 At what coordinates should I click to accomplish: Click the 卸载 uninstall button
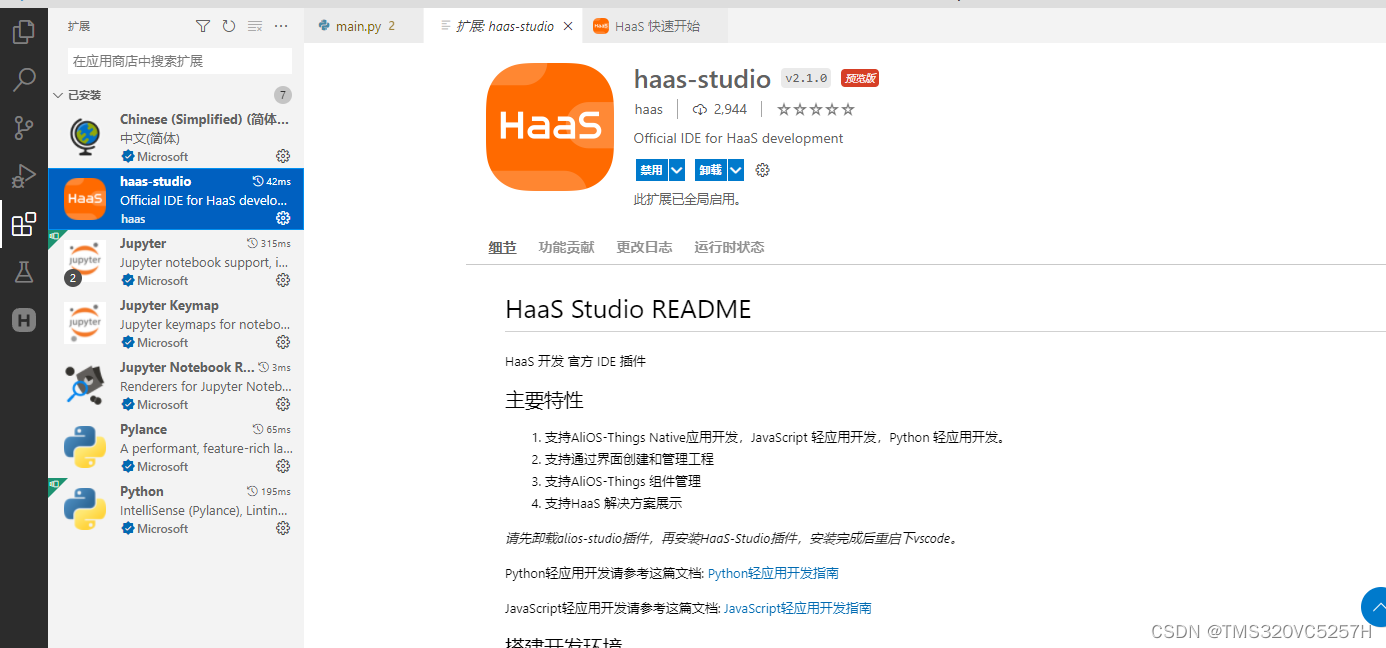click(711, 170)
